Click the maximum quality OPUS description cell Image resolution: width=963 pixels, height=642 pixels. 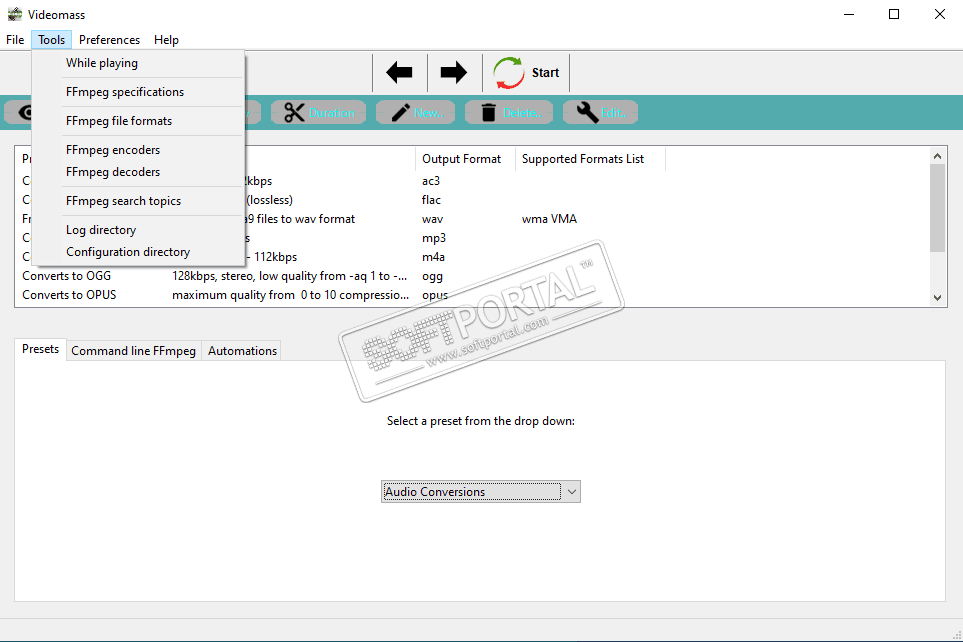(x=290, y=295)
